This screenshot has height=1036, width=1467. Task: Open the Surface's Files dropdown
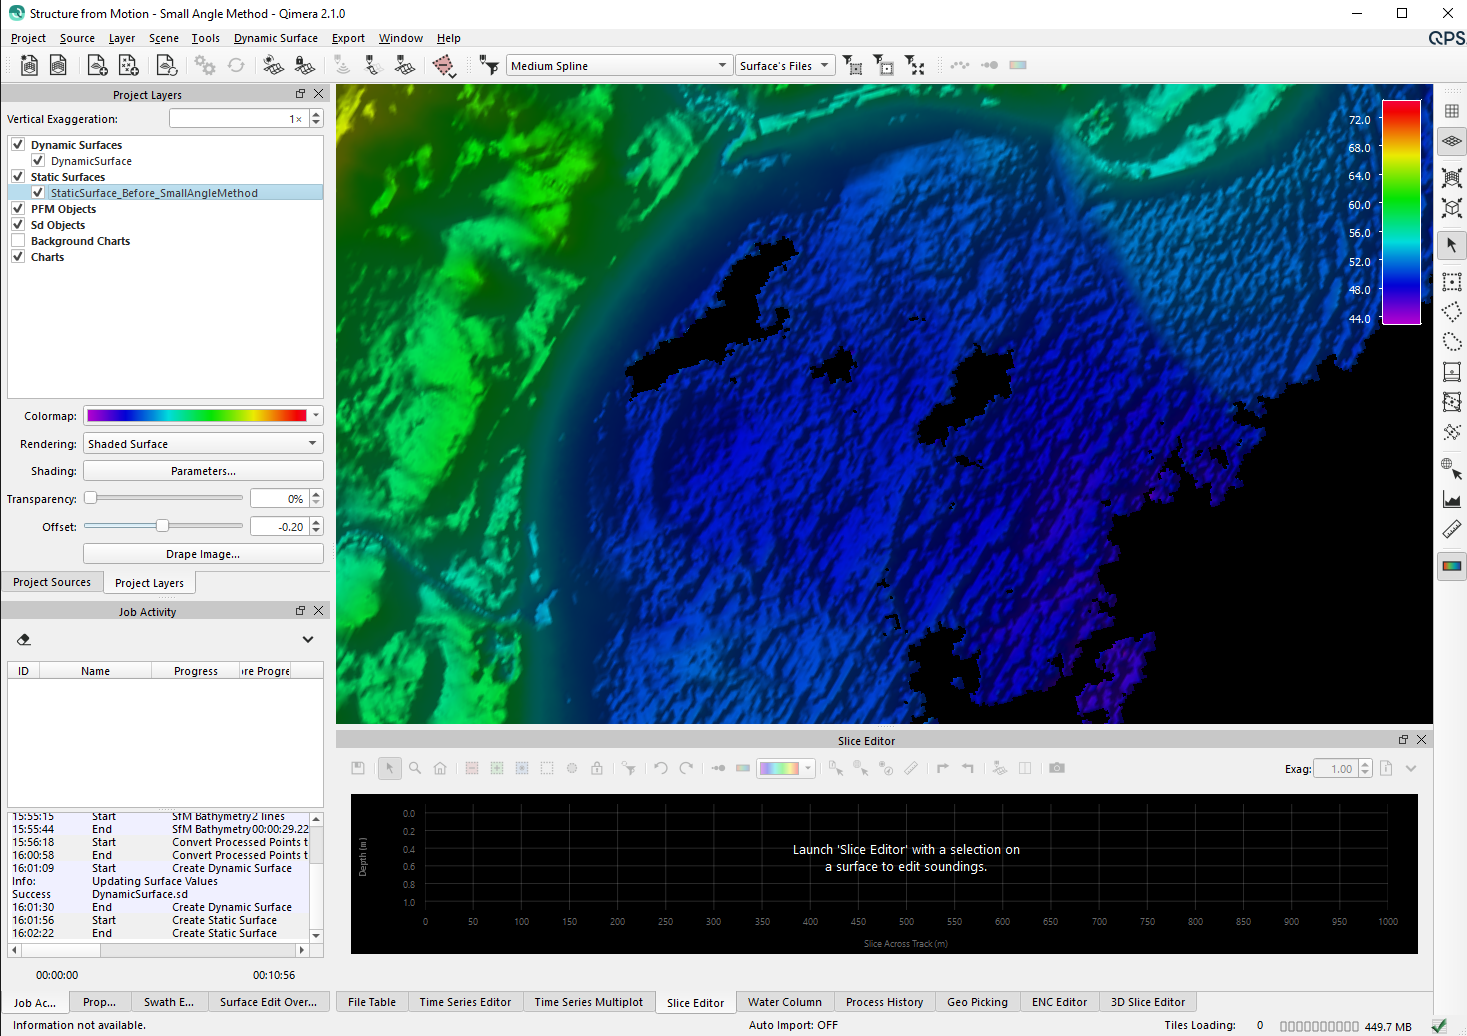785,66
